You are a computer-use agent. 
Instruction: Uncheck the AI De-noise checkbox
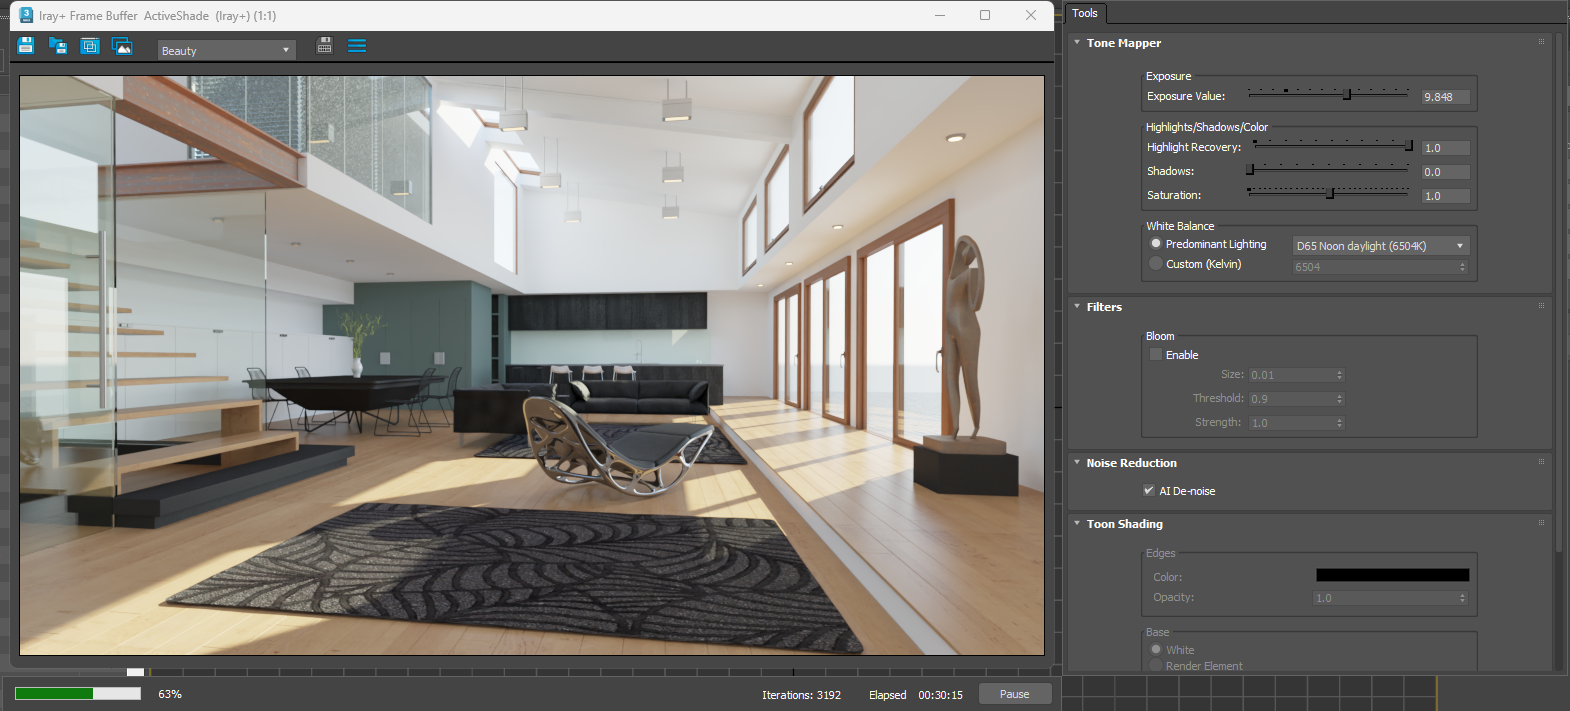click(x=1149, y=491)
